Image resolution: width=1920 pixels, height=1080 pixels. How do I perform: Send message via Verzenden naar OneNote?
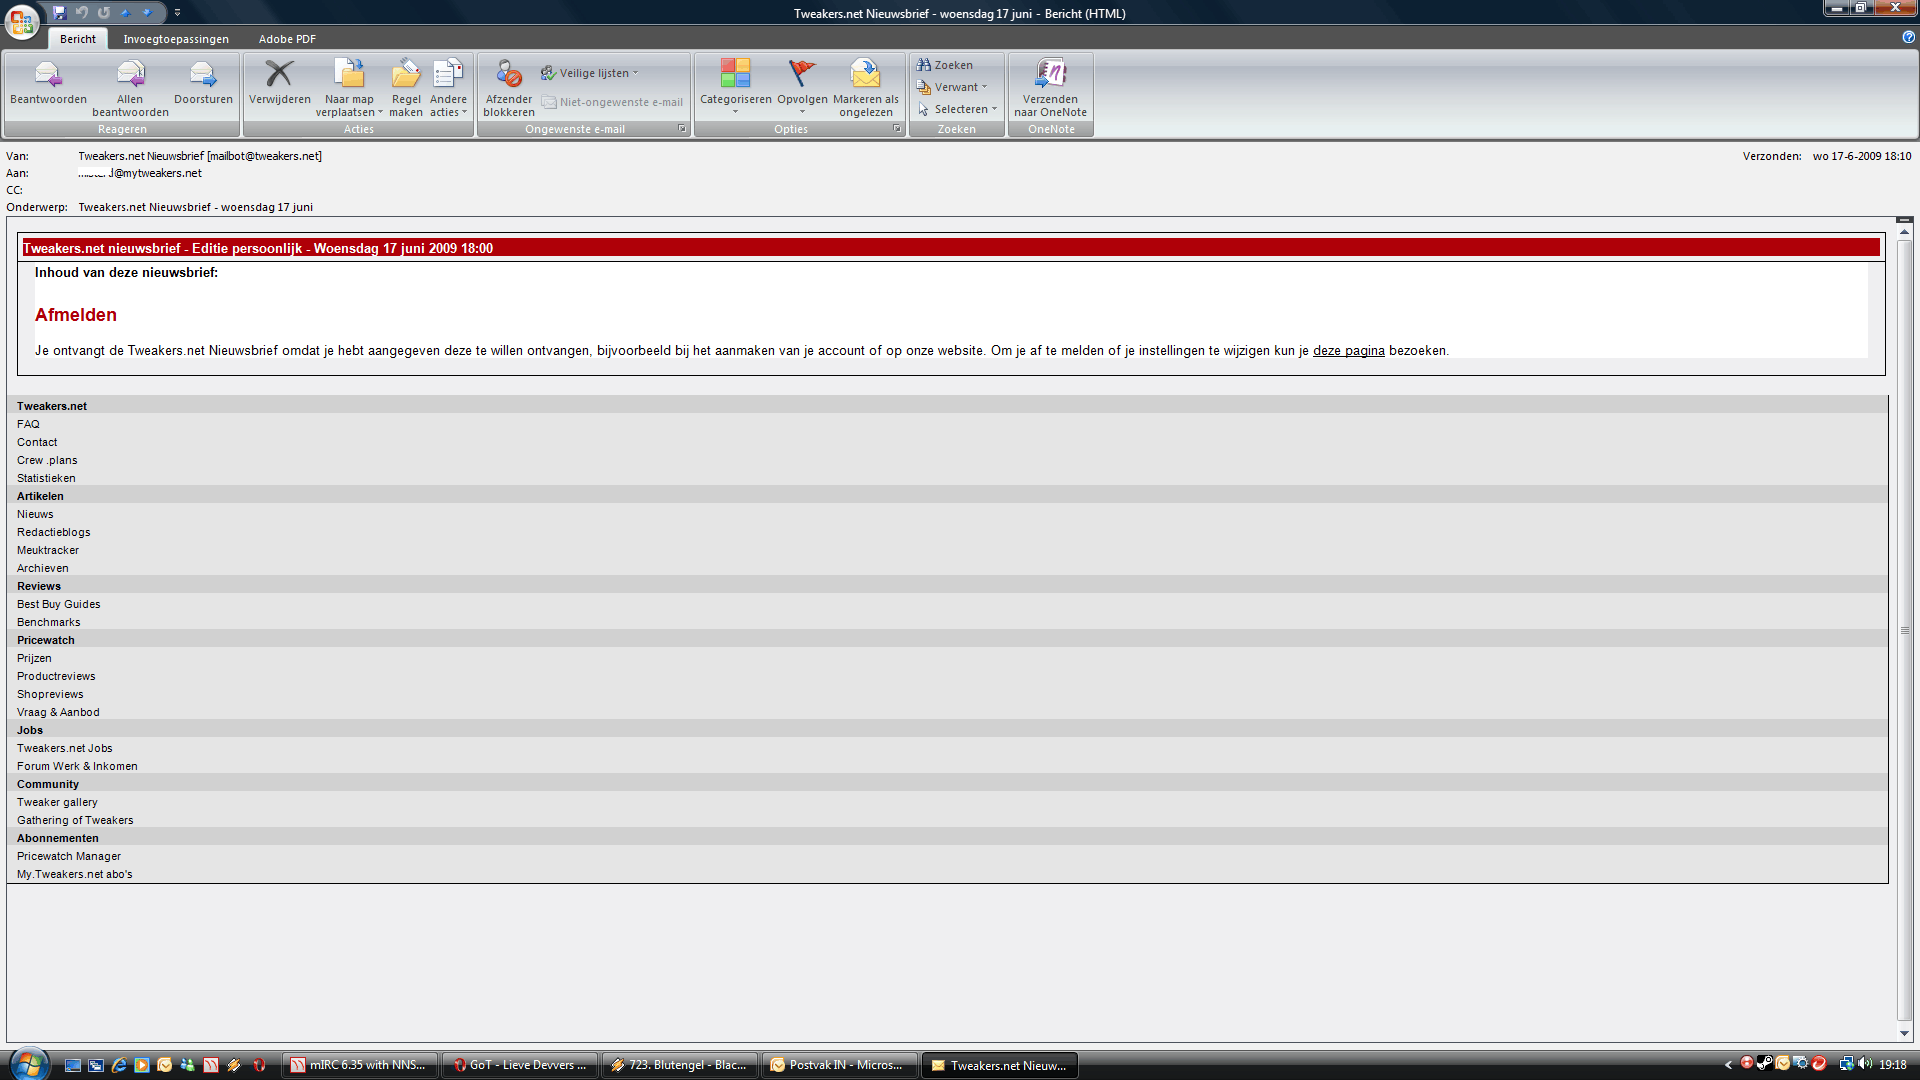click(x=1050, y=88)
